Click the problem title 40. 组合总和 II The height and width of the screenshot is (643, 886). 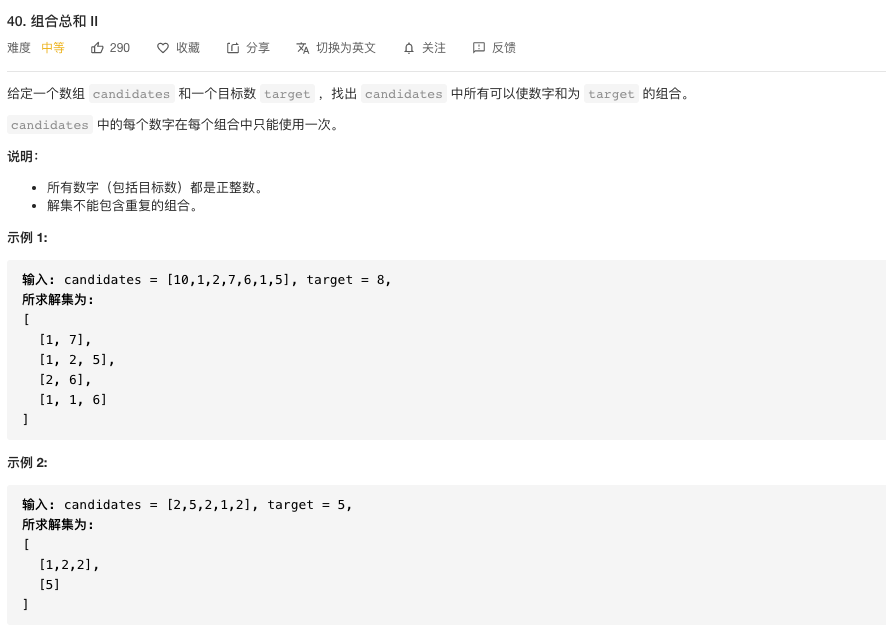[53, 21]
